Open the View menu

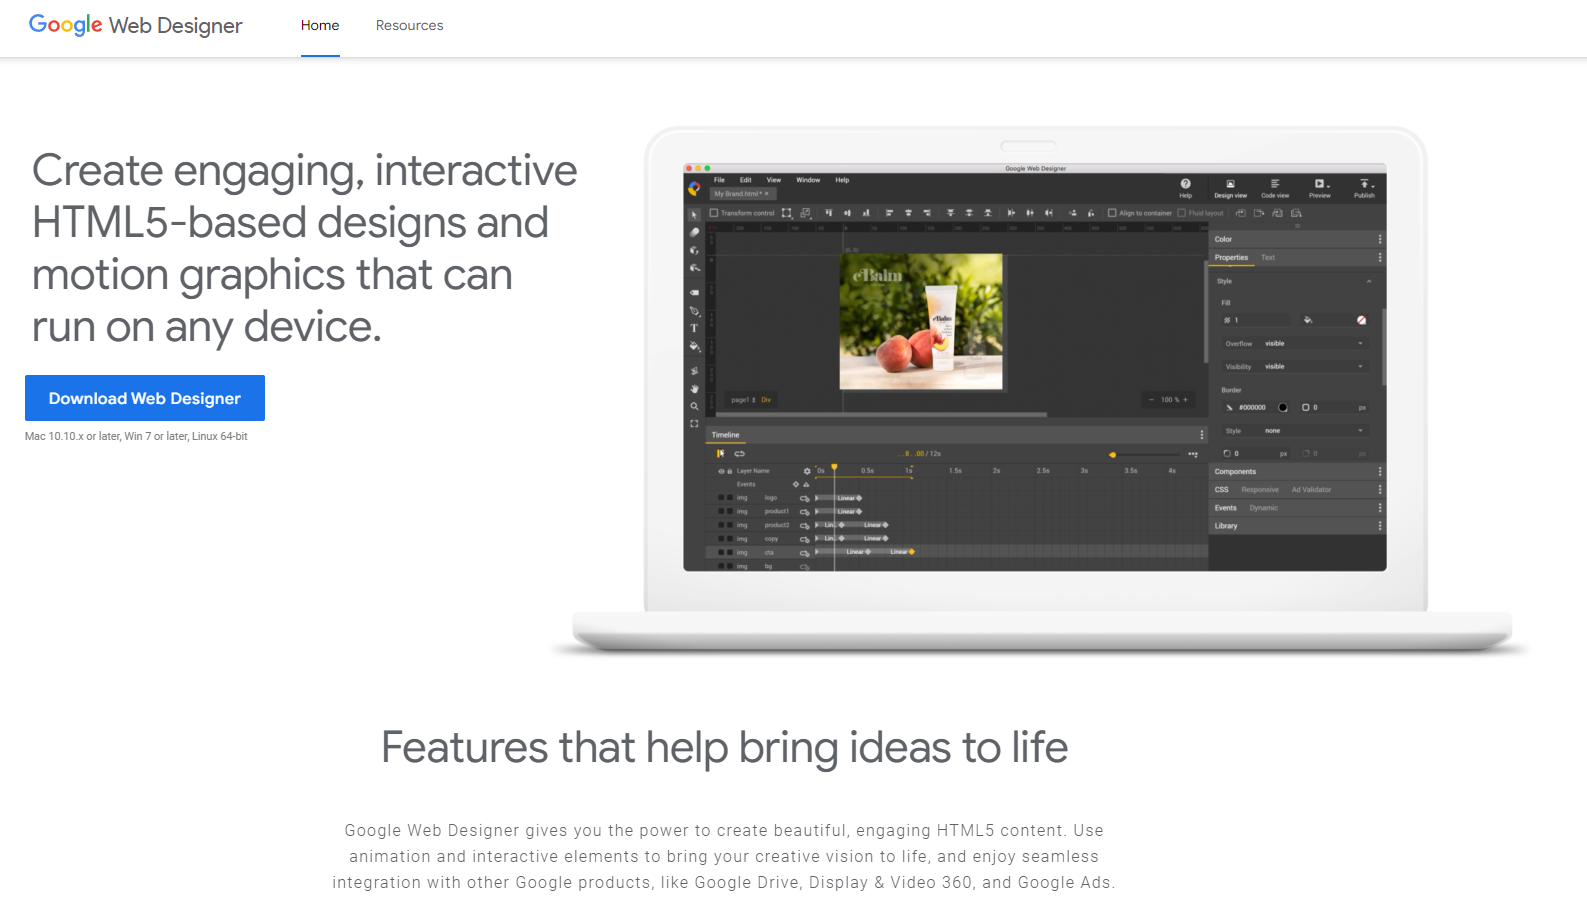click(x=774, y=180)
